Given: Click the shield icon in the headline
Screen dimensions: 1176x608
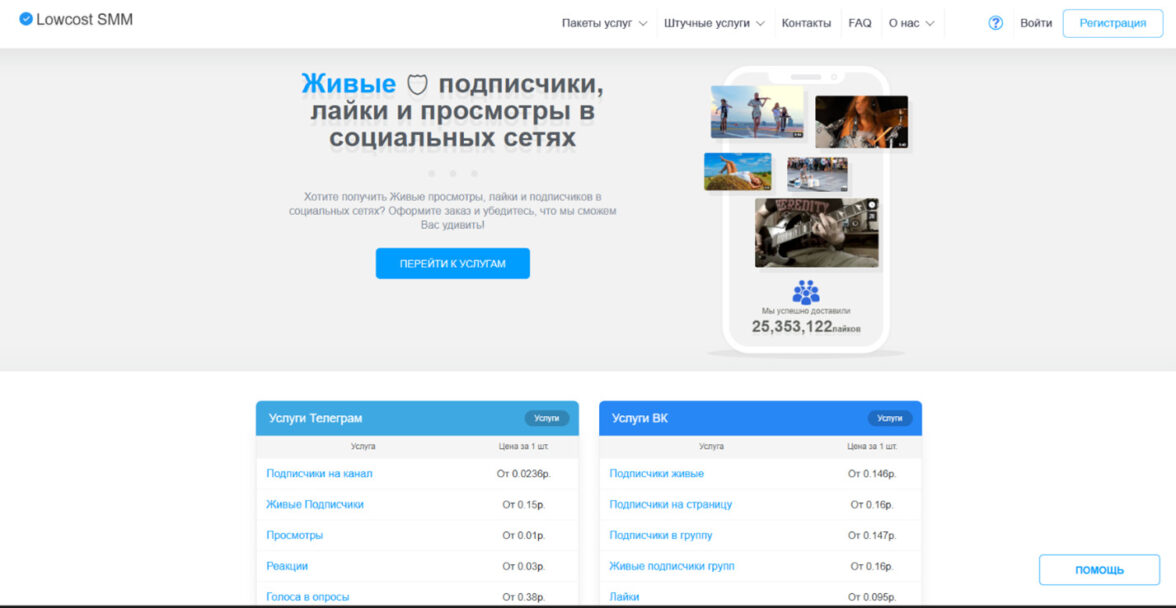Looking at the screenshot, I should pyautogui.click(x=417, y=85).
